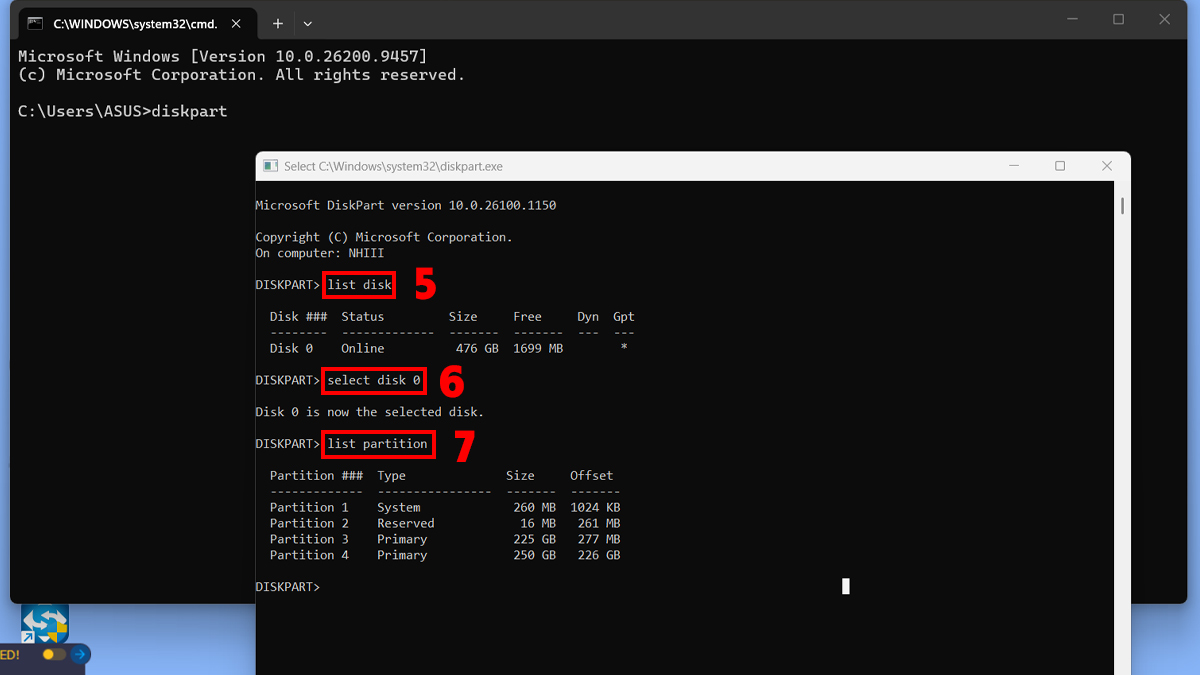The height and width of the screenshot is (675, 1200).
Task: Click the 'Reserved' partition type
Action: 406,523
